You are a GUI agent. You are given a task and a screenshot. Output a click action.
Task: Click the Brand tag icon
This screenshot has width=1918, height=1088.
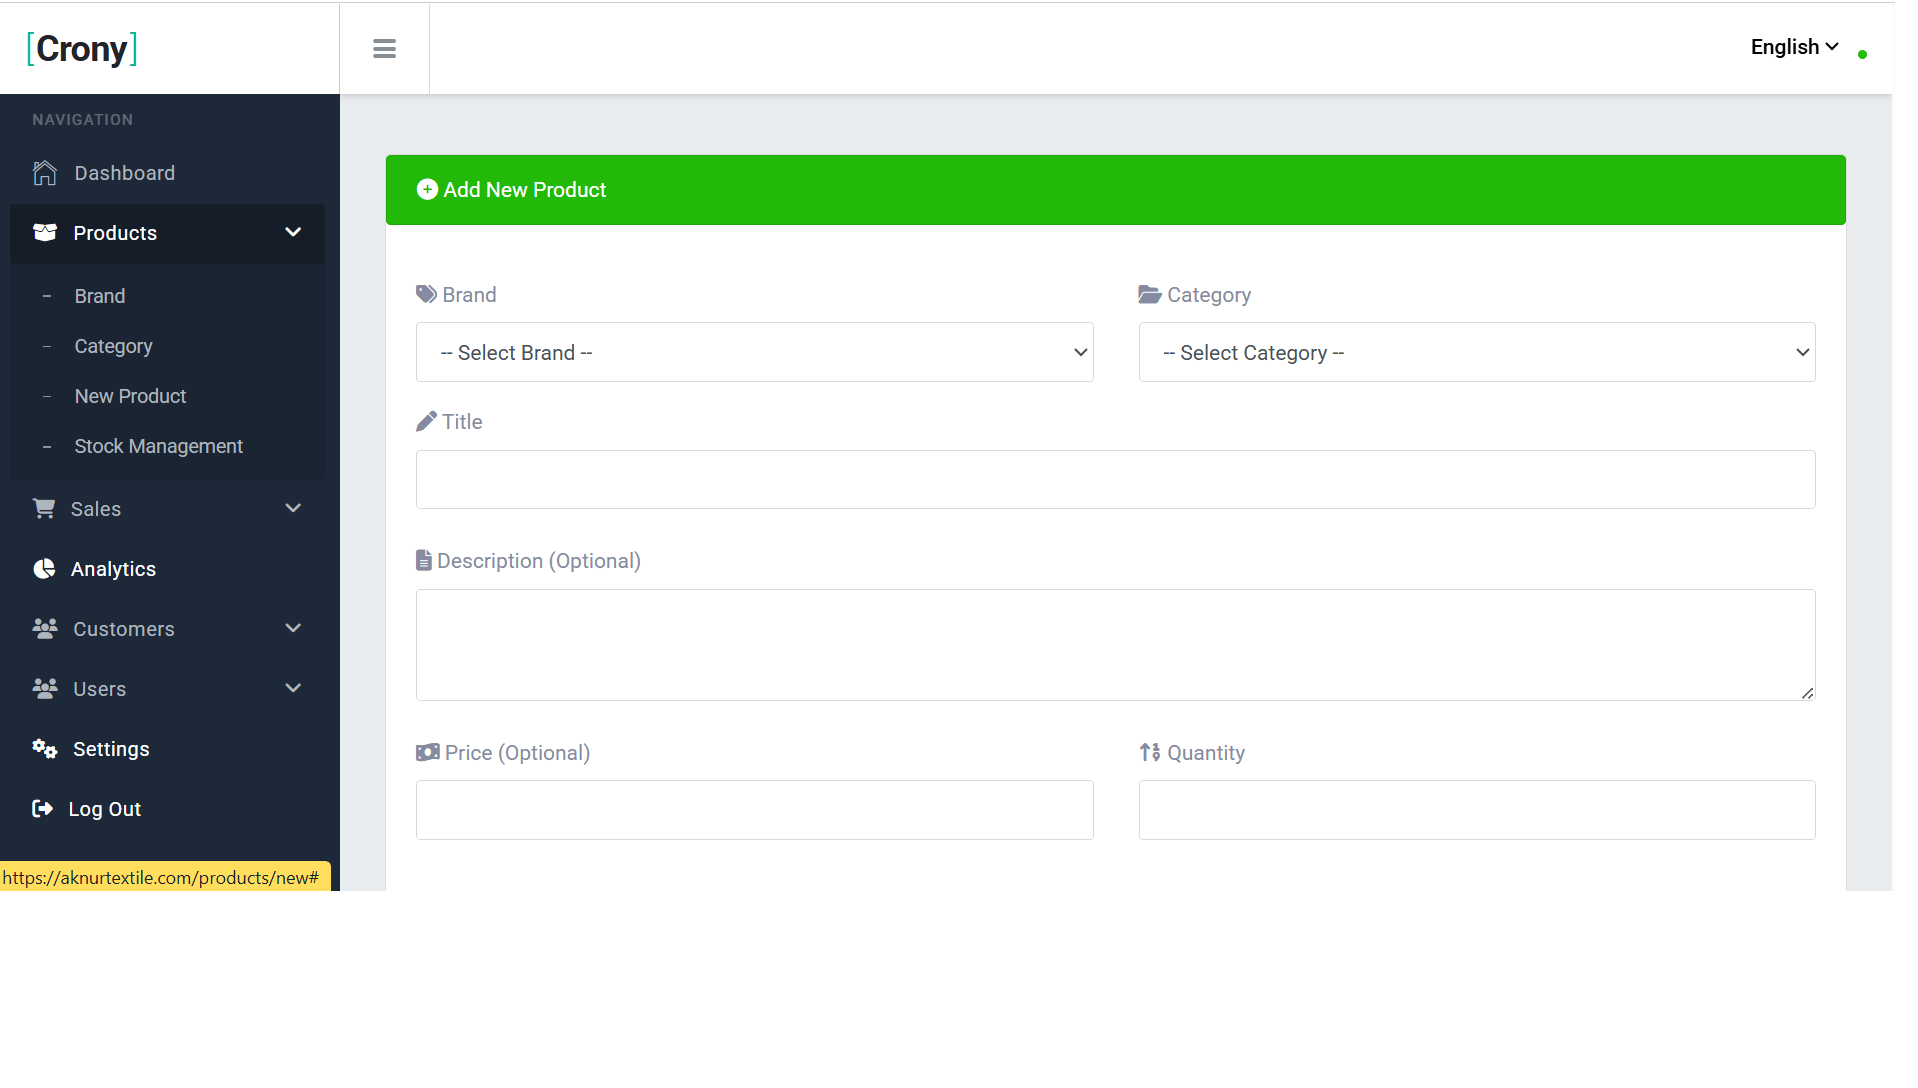pos(426,294)
